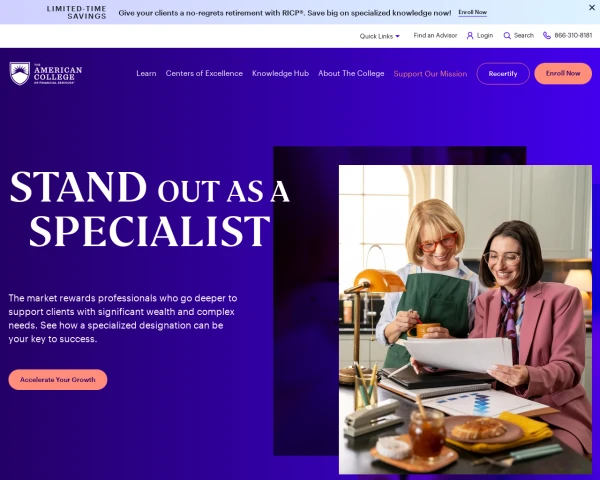Click the Search magnifier icon

[x=507, y=36]
